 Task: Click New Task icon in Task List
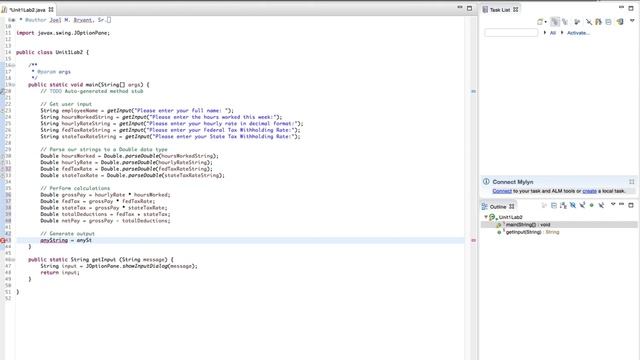[540, 22]
